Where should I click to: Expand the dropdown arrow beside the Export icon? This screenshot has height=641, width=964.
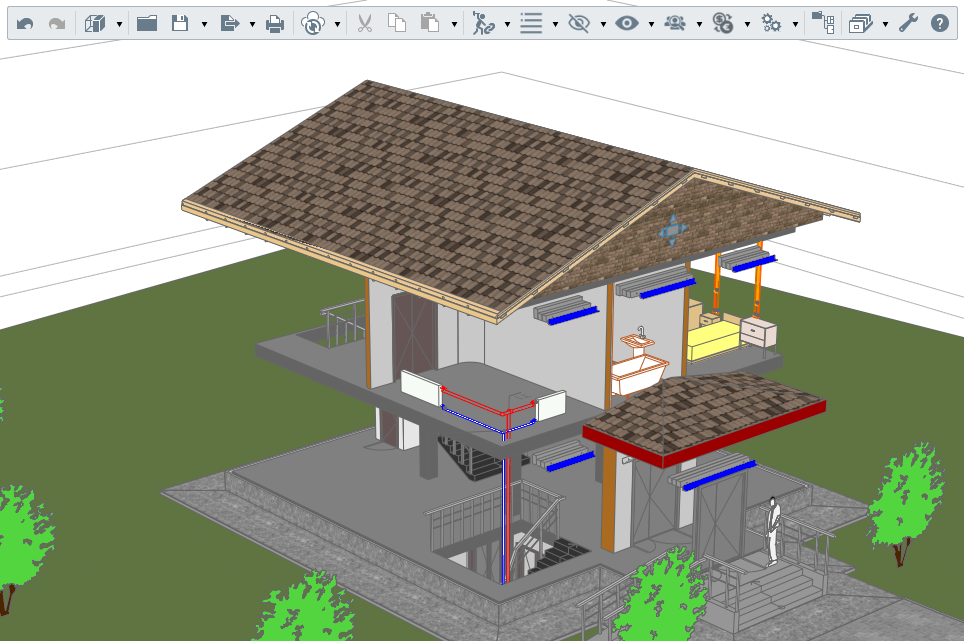coord(252,25)
